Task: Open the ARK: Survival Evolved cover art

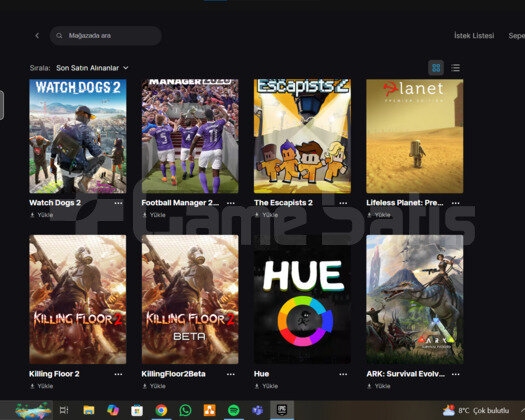Action: (415, 299)
